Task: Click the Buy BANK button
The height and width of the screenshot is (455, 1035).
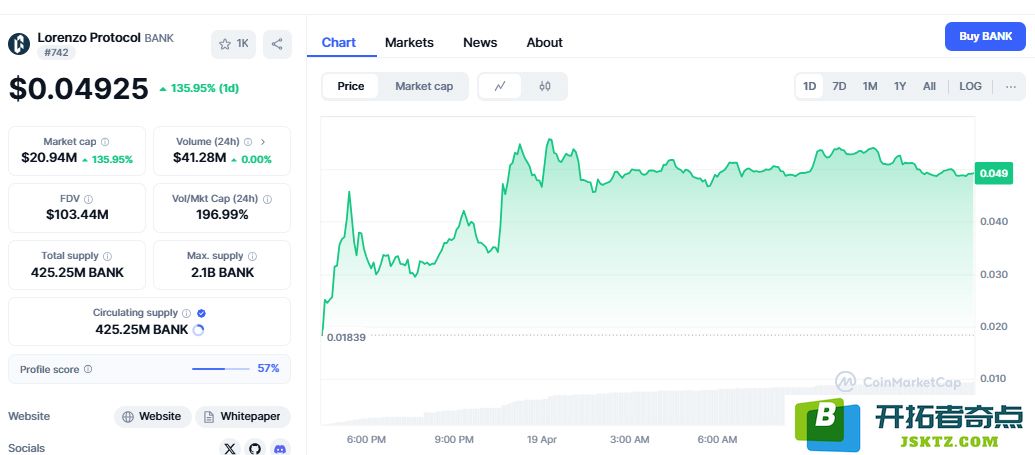Action: tap(985, 36)
